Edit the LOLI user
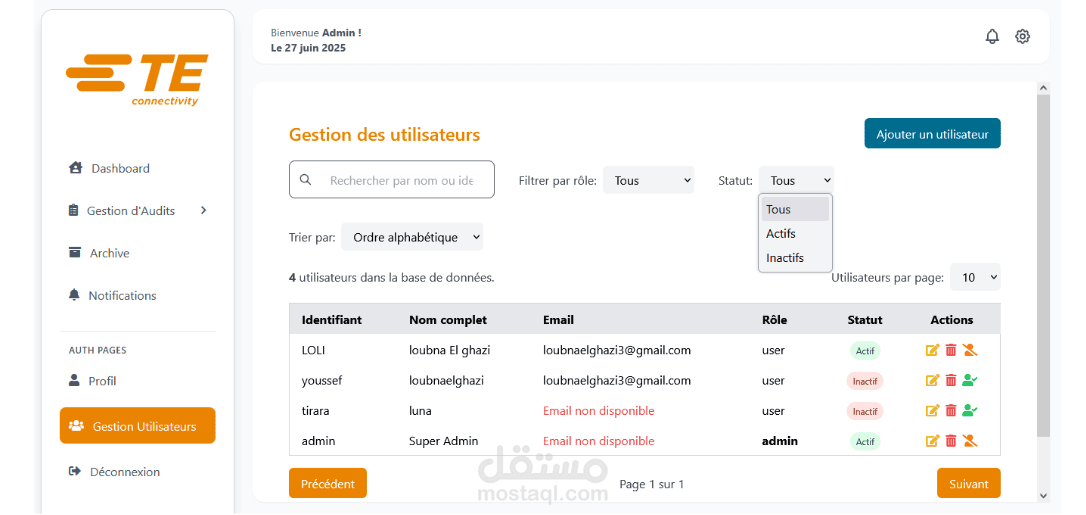The image size is (1086, 515). 932,350
